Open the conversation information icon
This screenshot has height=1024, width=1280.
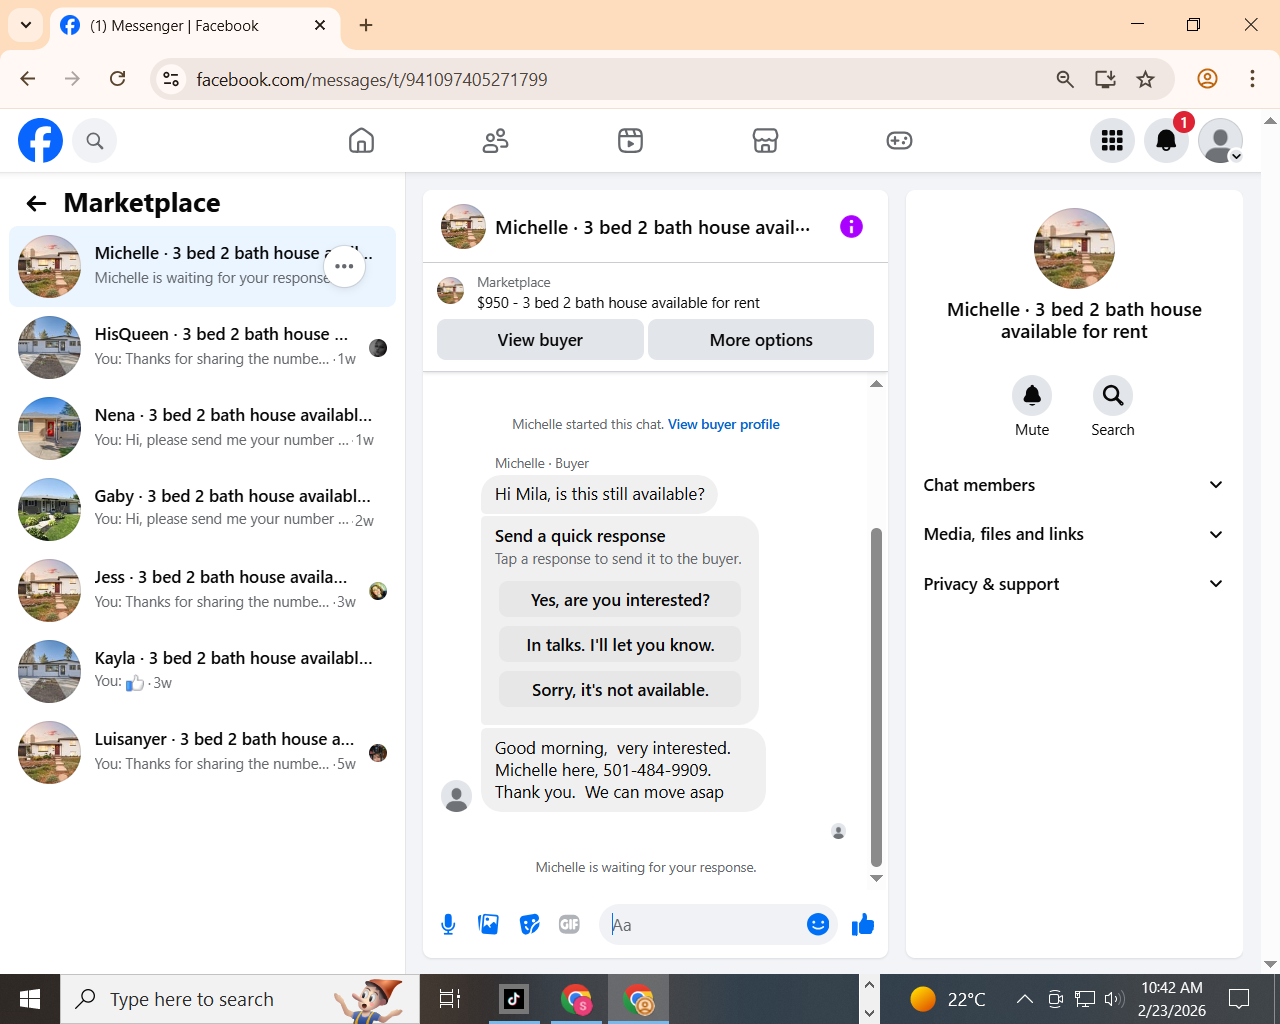pyautogui.click(x=851, y=227)
